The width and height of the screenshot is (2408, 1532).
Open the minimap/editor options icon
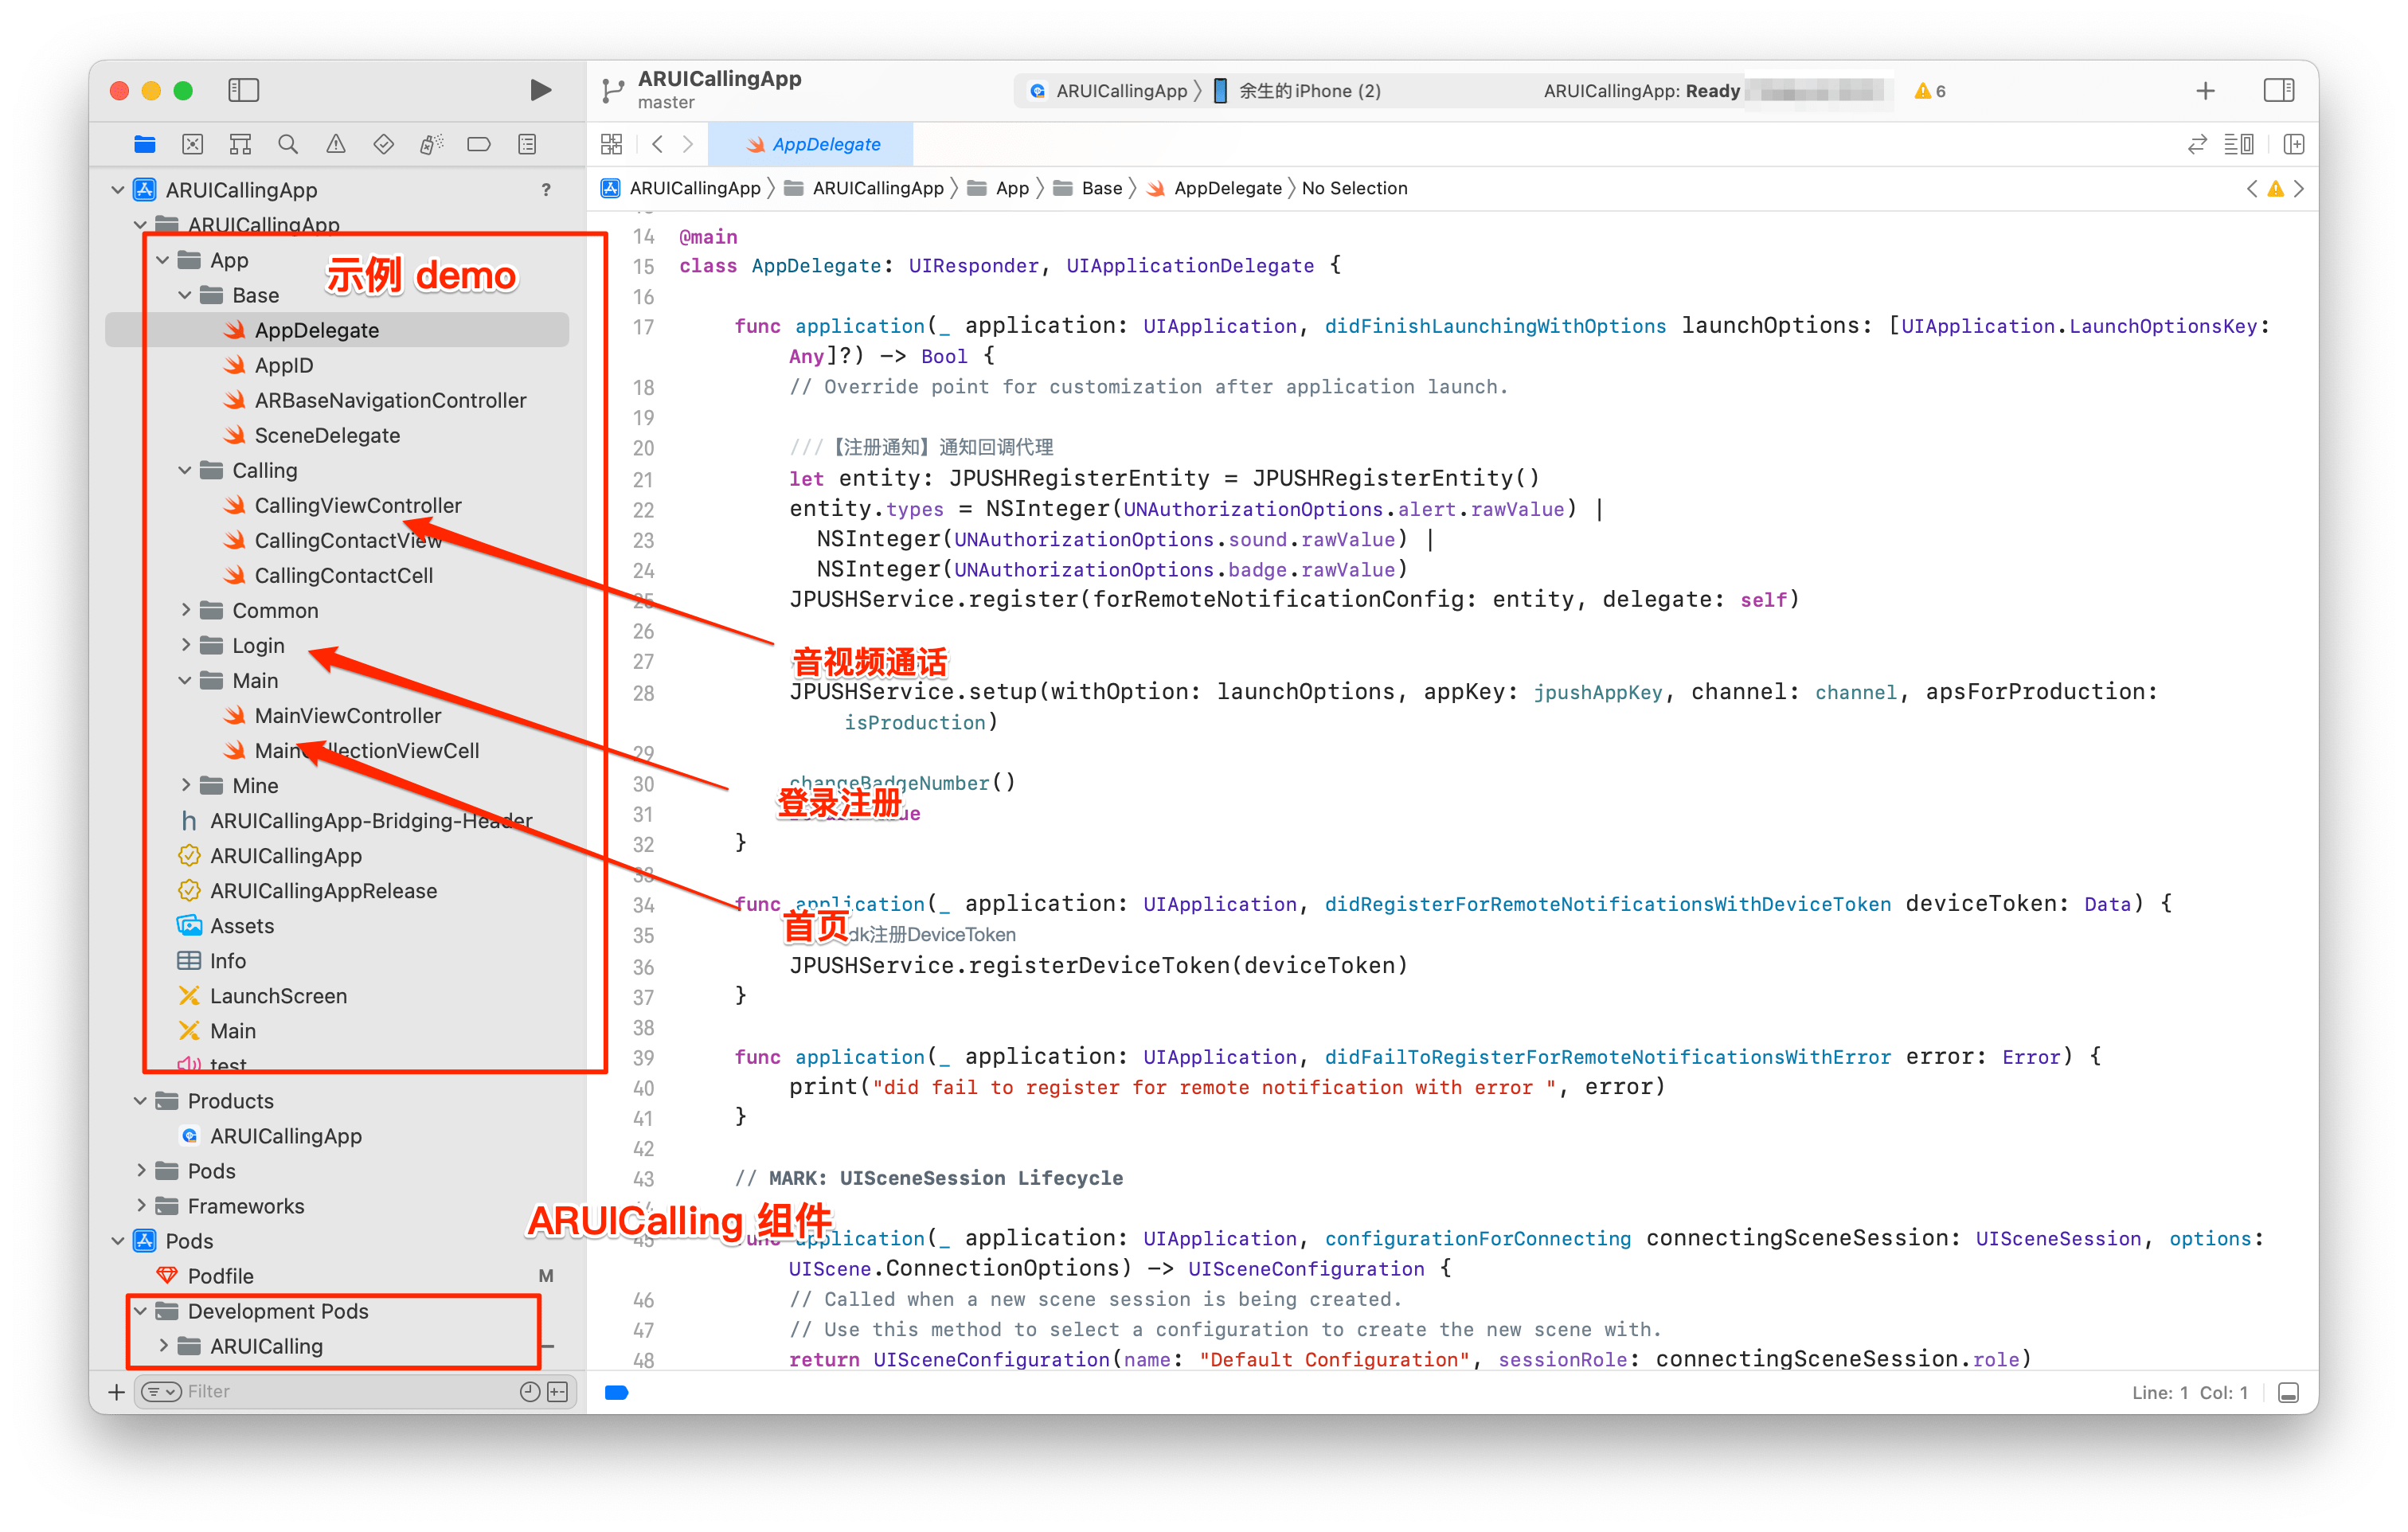point(2240,143)
